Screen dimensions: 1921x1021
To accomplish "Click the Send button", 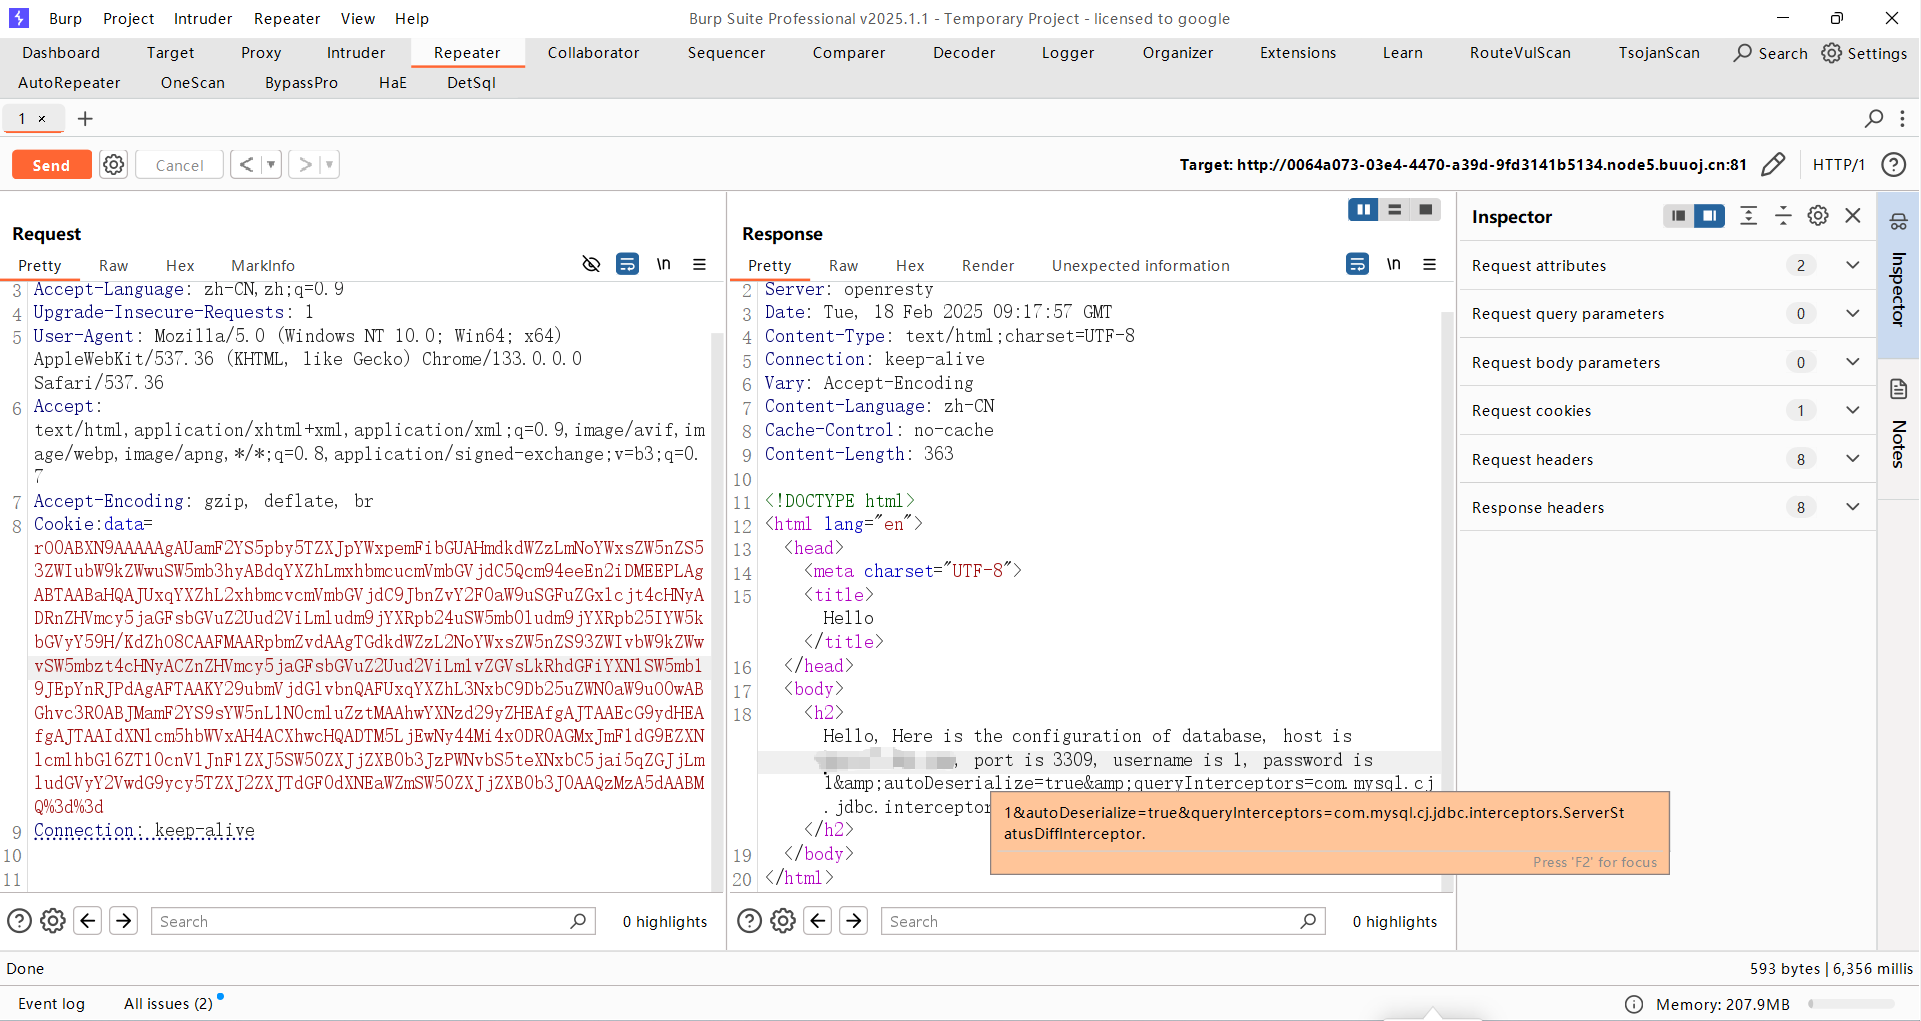I will point(52,165).
